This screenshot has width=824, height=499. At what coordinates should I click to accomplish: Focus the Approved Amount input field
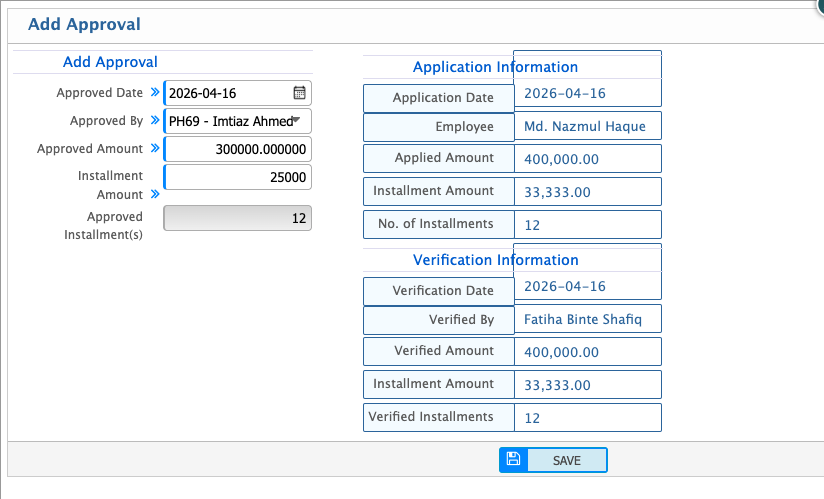point(238,149)
